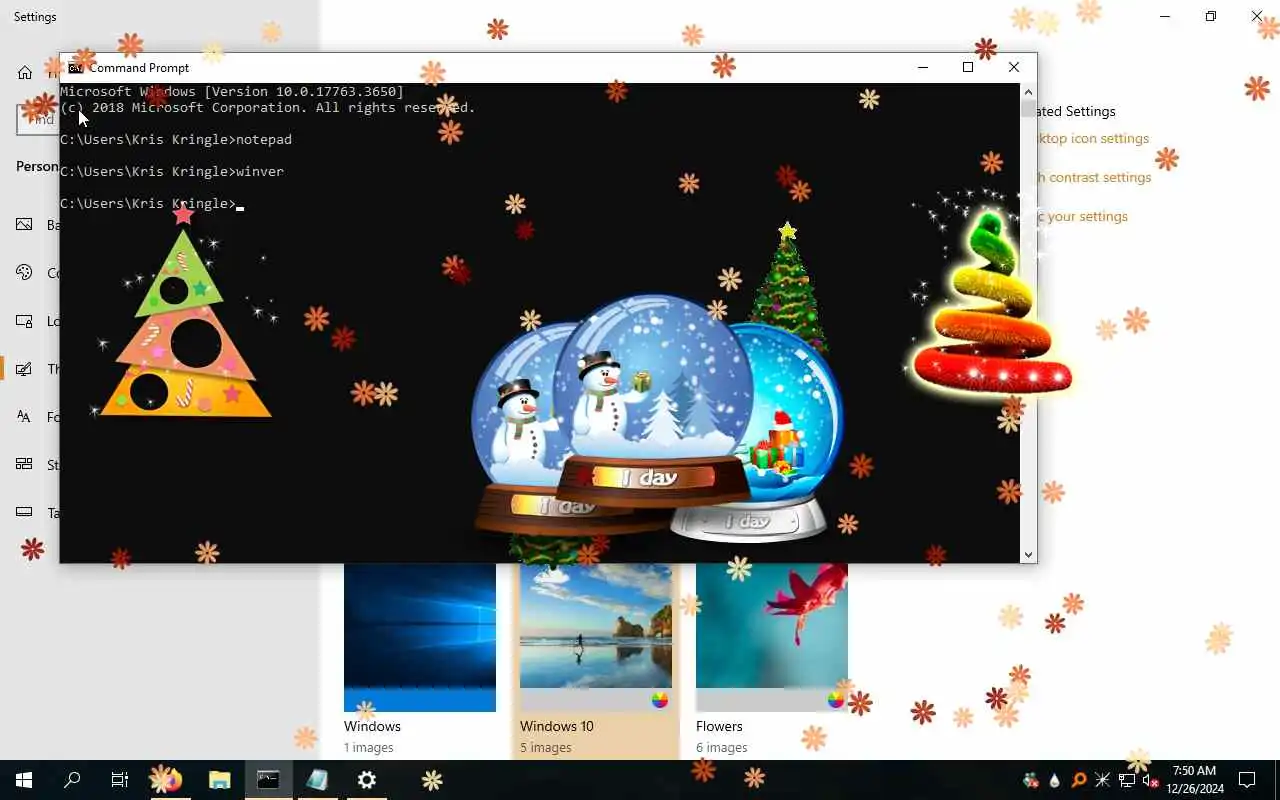
Task: Click the water drop tray icon
Action: tap(1055, 780)
